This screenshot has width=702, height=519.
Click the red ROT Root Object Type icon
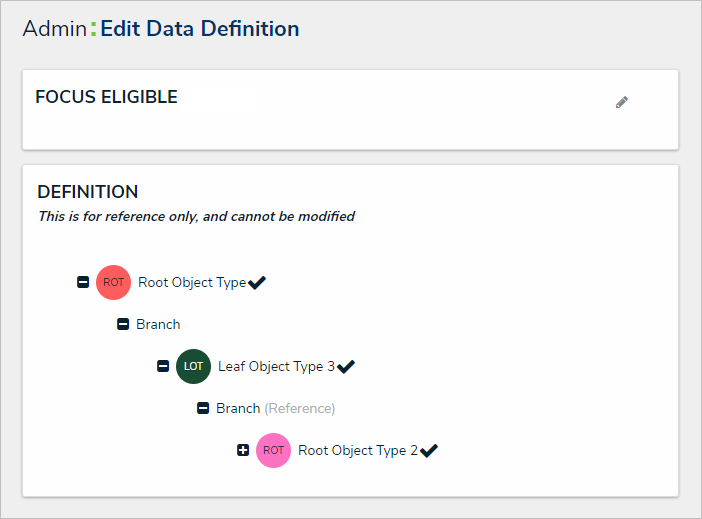(114, 282)
